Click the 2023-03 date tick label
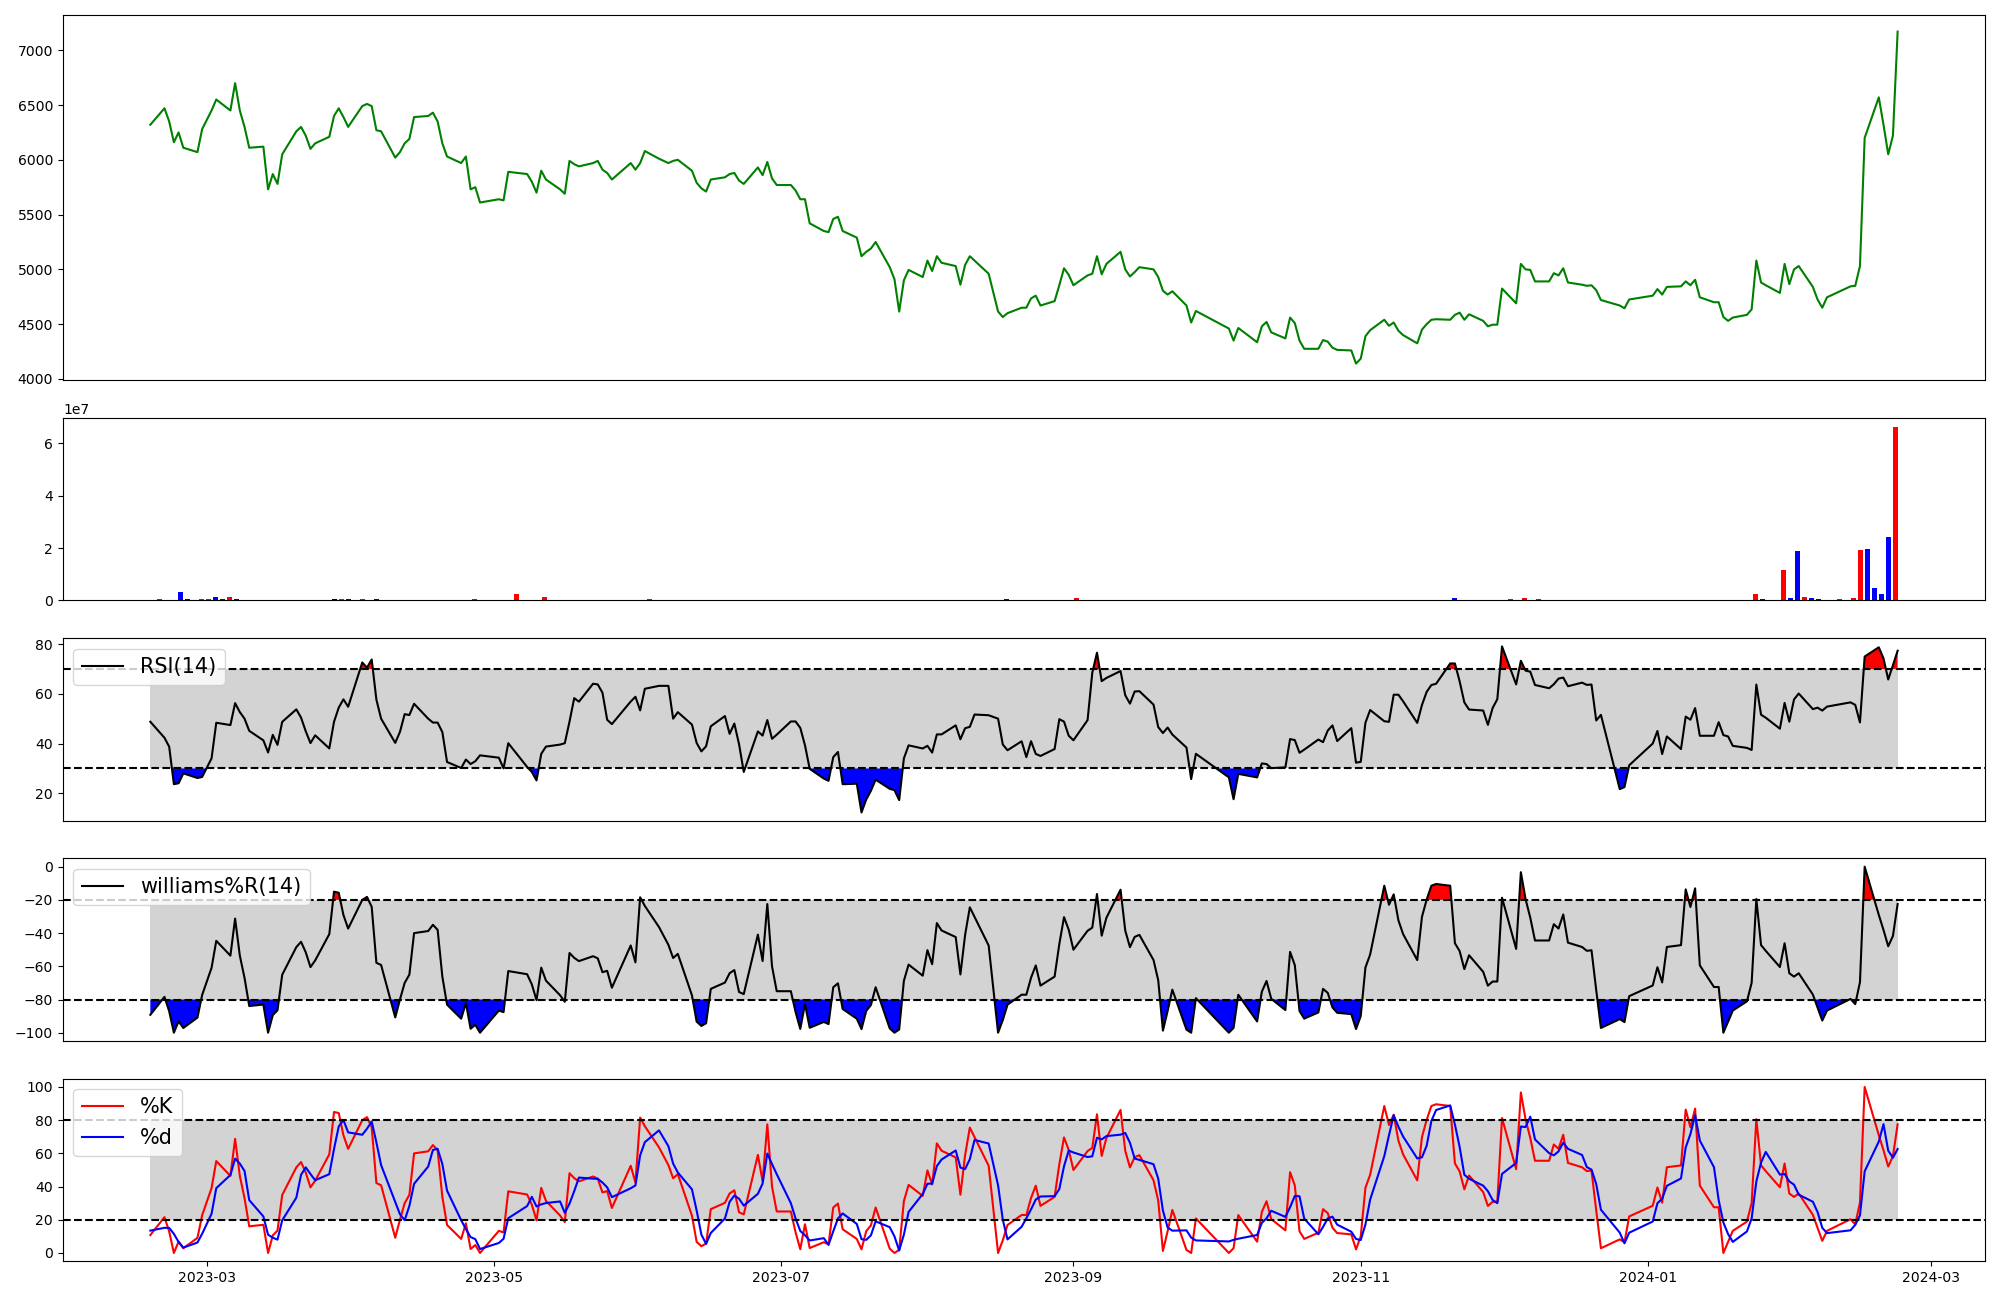Image resolution: width=2000 pixels, height=1300 pixels. [x=207, y=1277]
